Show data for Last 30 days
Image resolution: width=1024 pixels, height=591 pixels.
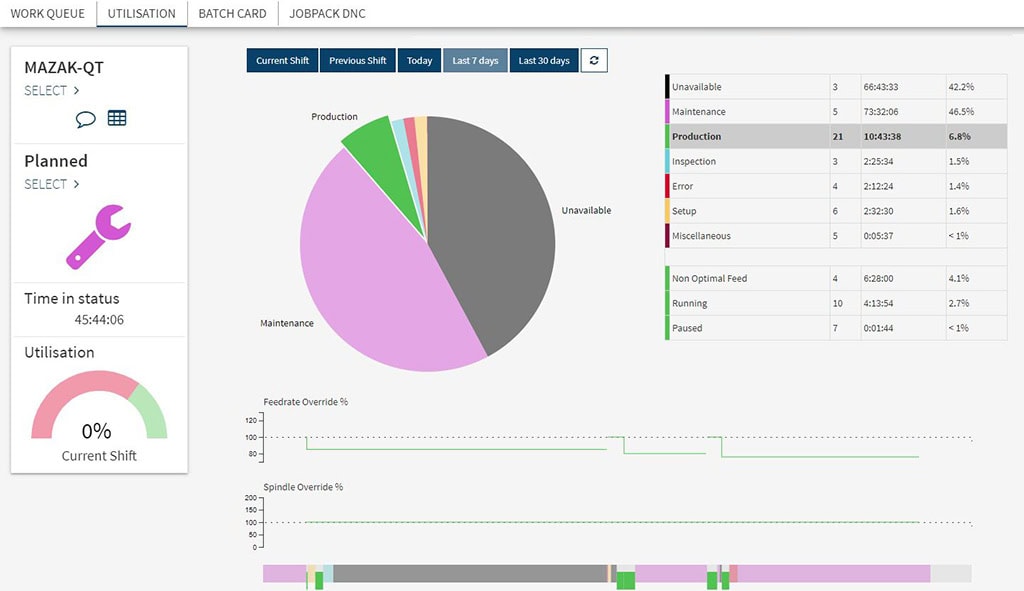544,61
